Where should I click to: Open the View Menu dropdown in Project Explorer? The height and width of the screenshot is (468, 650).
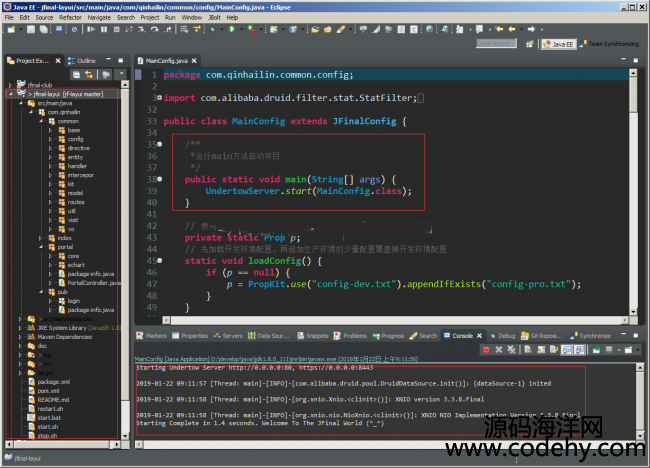120,75
